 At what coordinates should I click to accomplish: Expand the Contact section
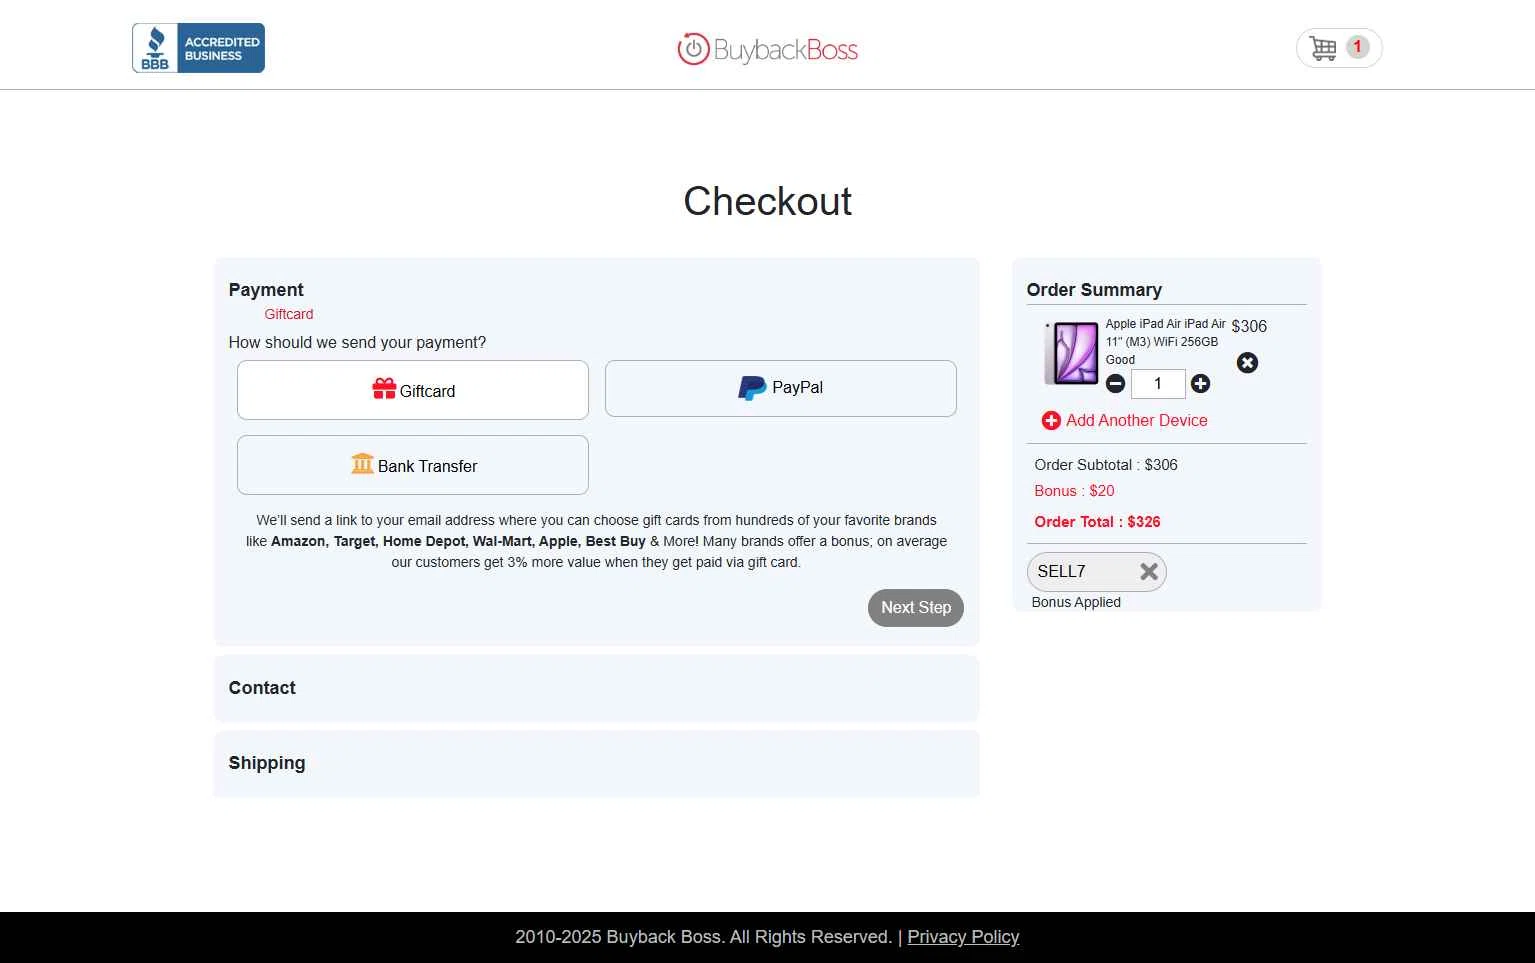[597, 688]
